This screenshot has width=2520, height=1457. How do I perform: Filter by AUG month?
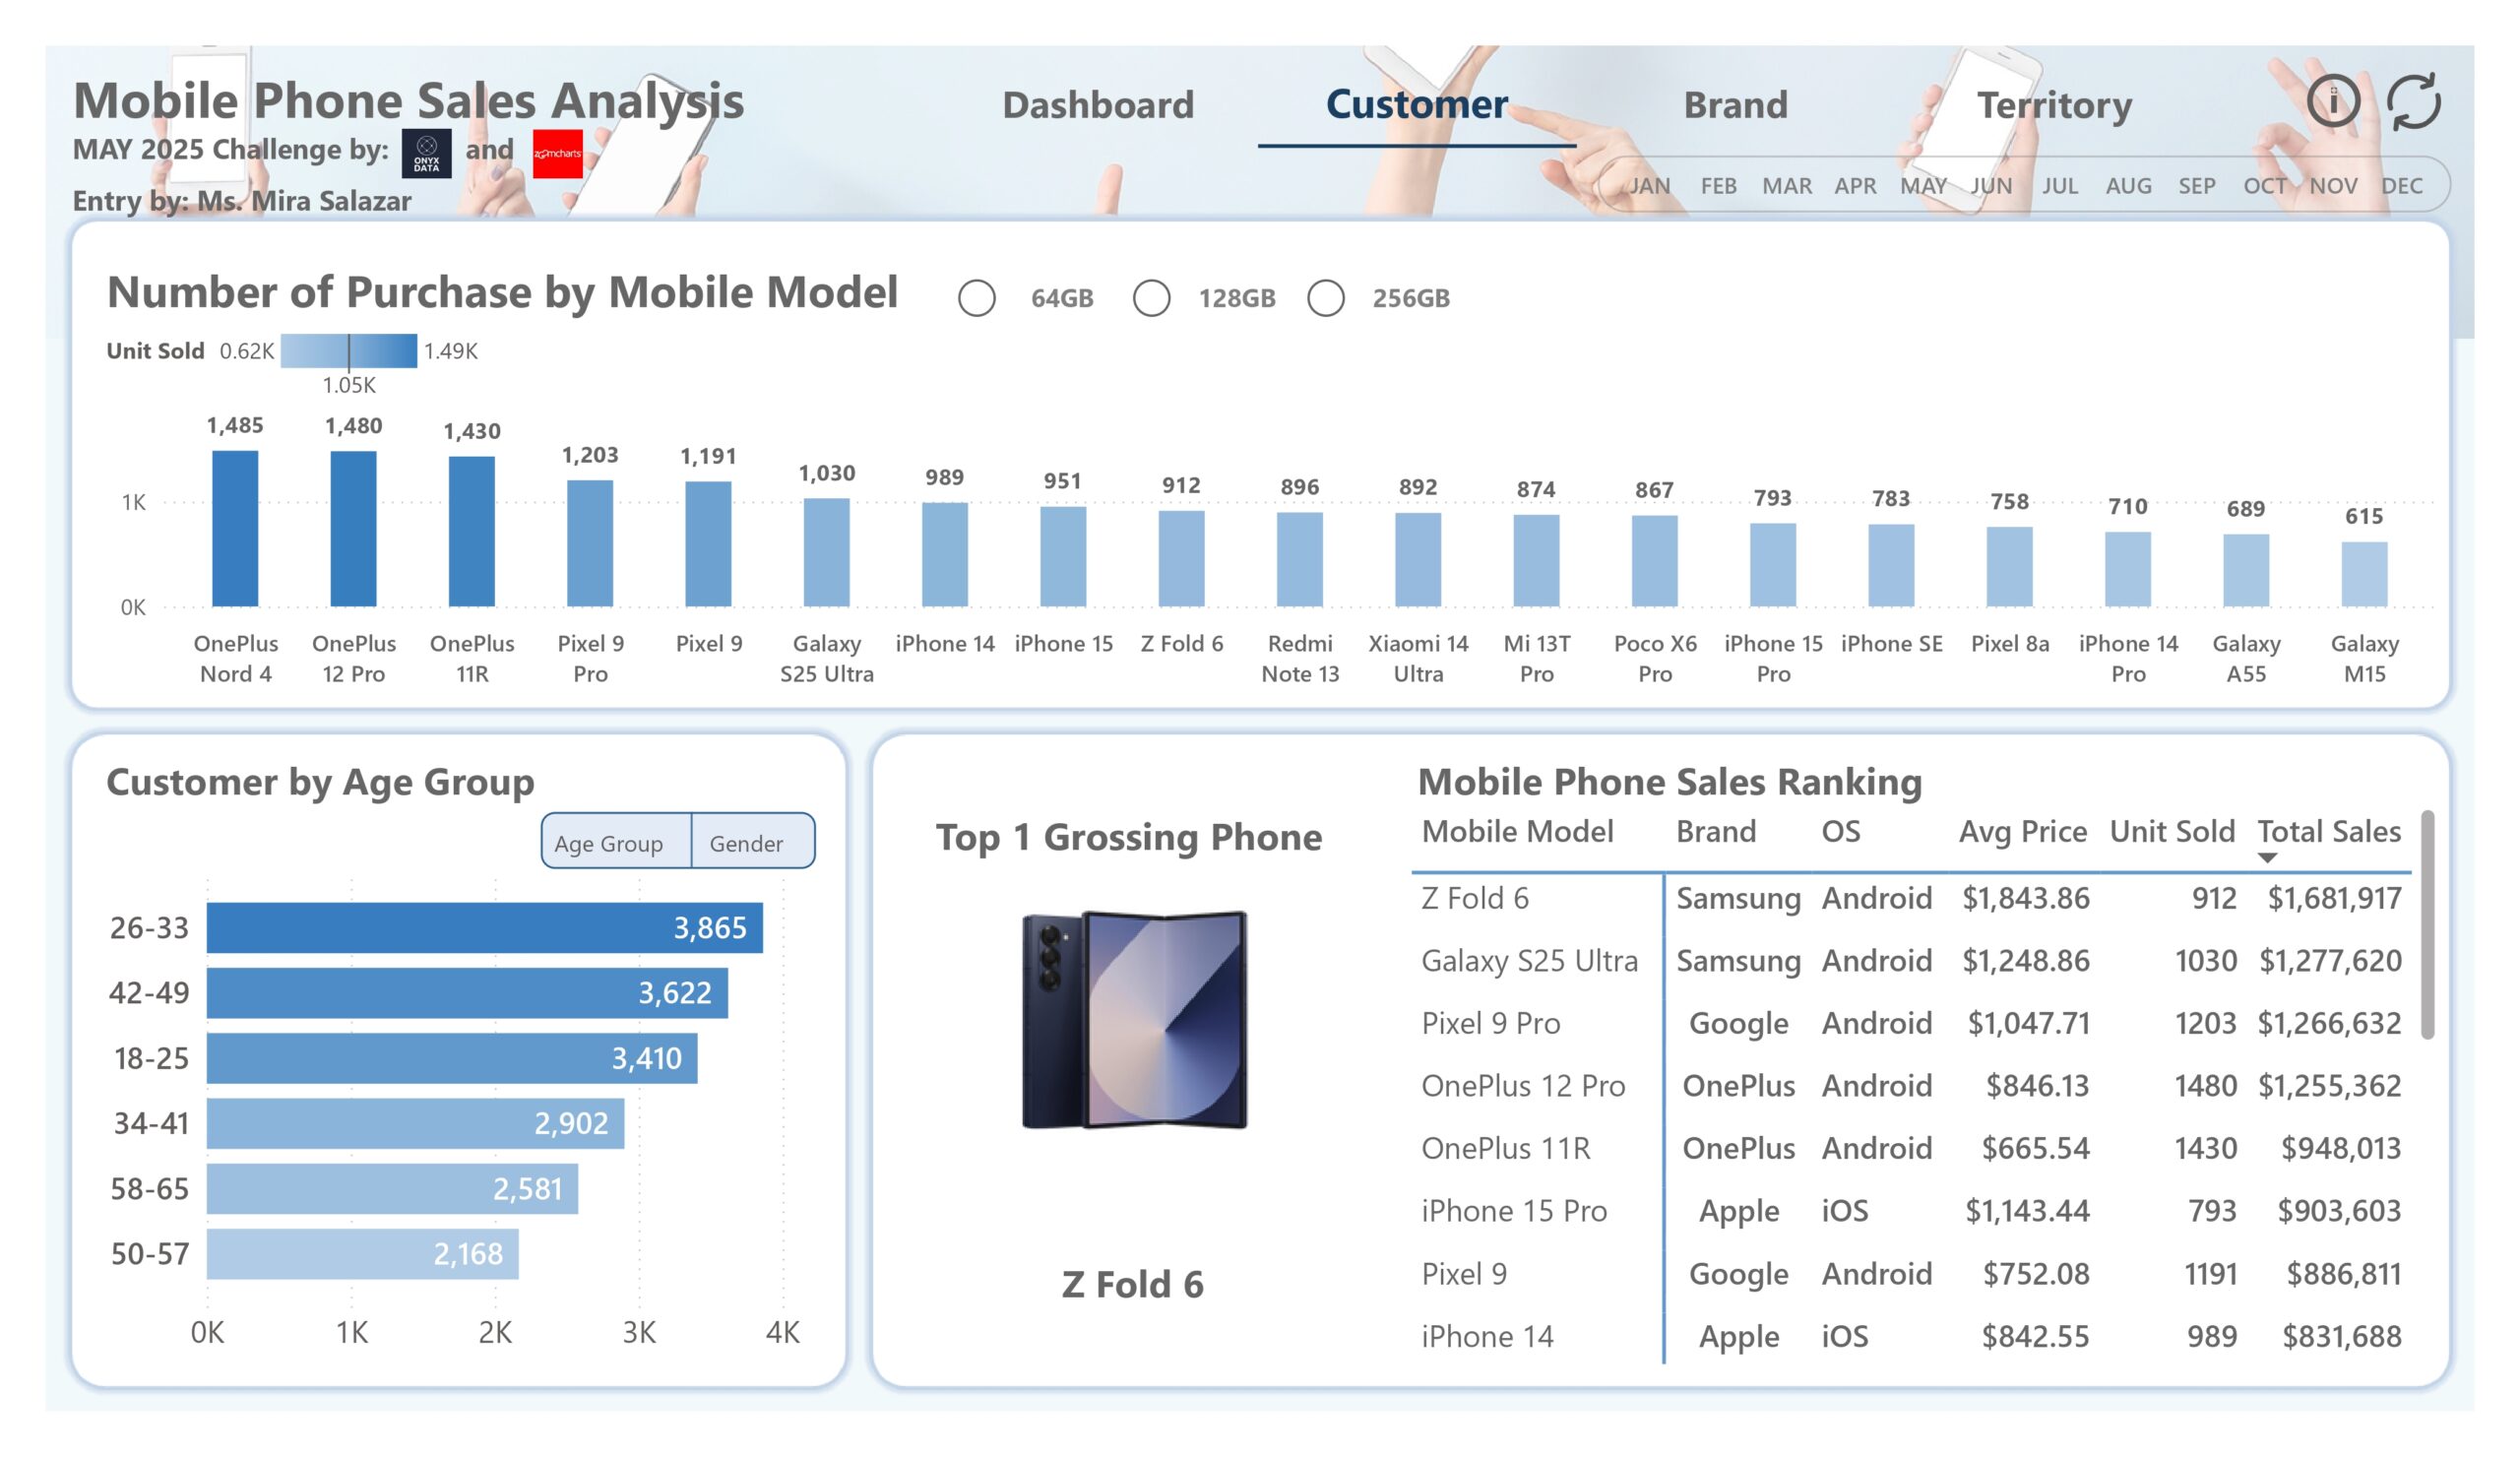click(2128, 186)
